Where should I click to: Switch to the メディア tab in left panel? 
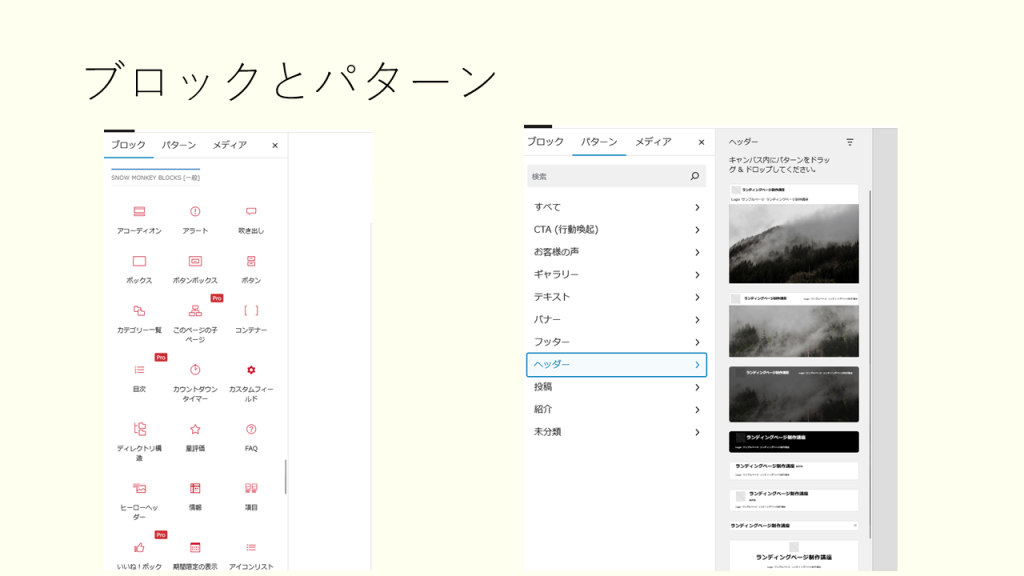229,145
